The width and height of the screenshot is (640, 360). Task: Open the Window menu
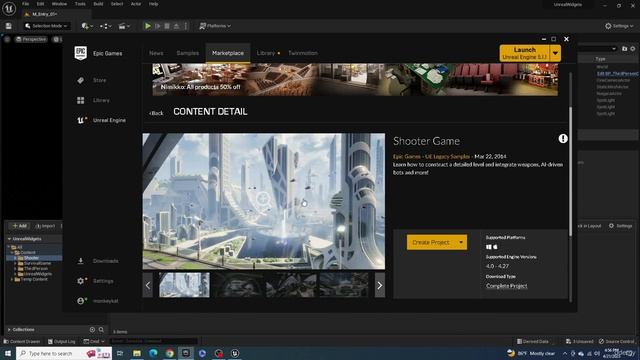coord(59,4)
